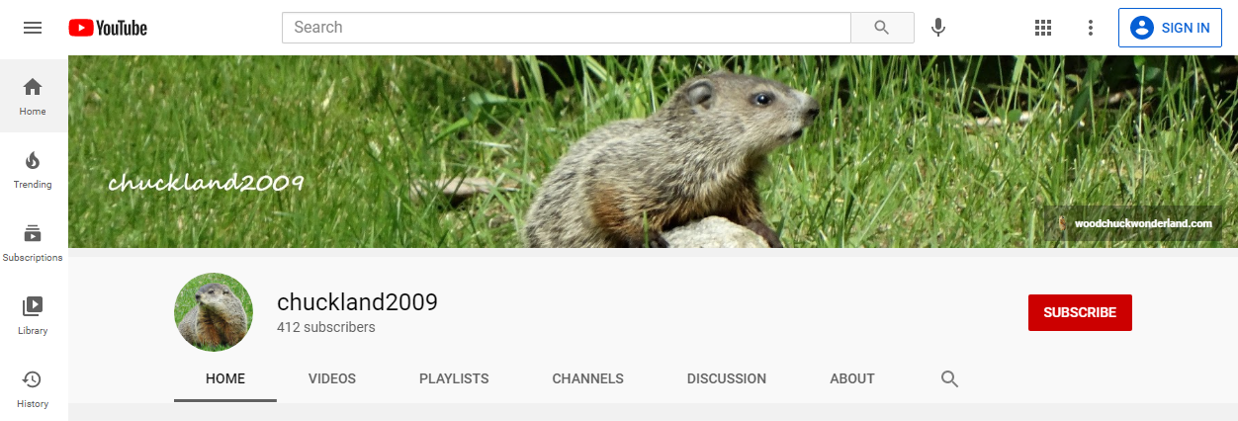1238x421 pixels.
Task: Open the hamburger guide menu
Action: (33, 28)
